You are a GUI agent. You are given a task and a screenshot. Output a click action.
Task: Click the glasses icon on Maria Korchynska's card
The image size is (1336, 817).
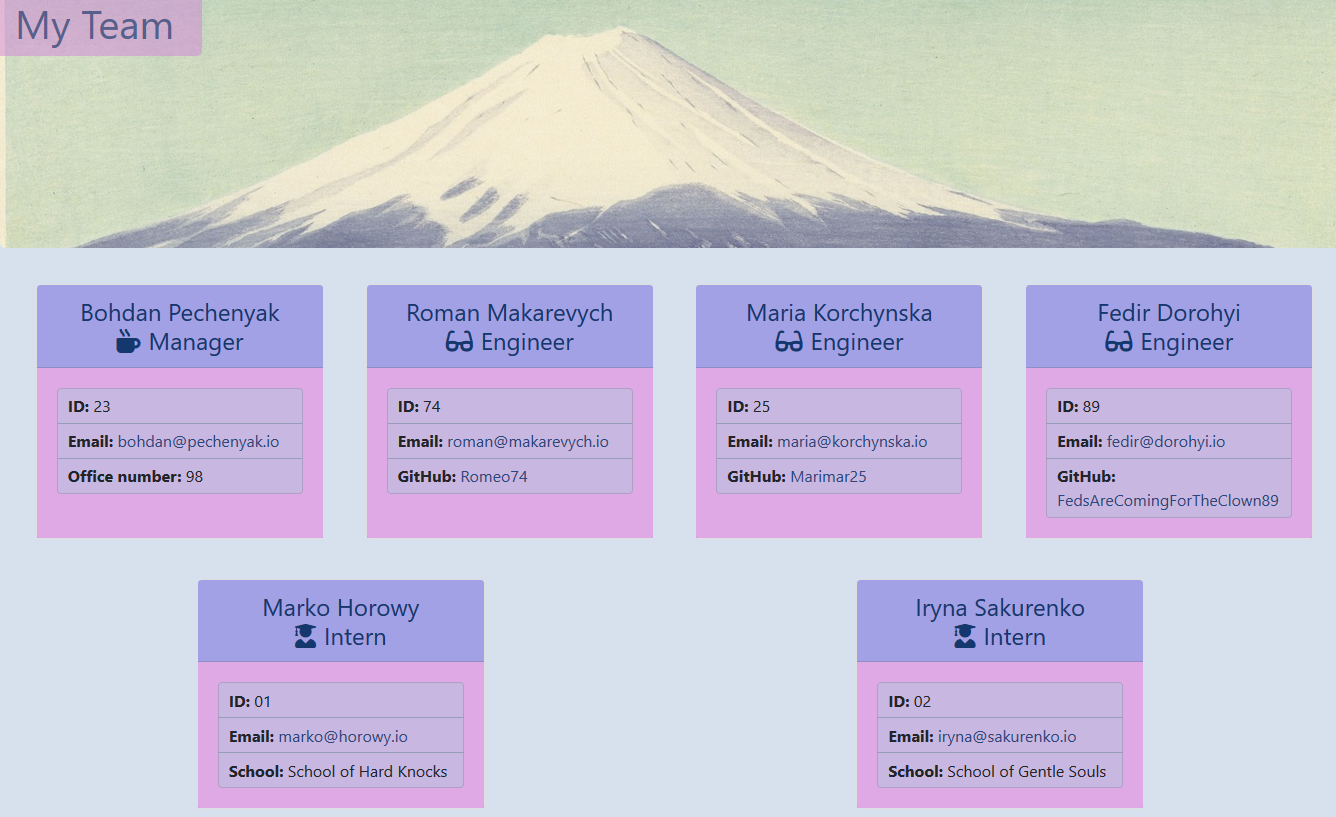tap(789, 342)
